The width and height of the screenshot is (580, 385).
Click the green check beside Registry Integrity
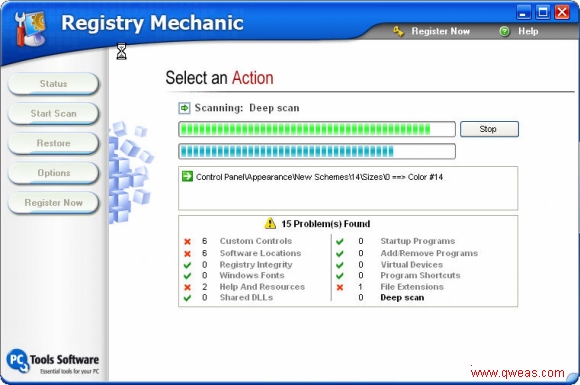[188, 265]
